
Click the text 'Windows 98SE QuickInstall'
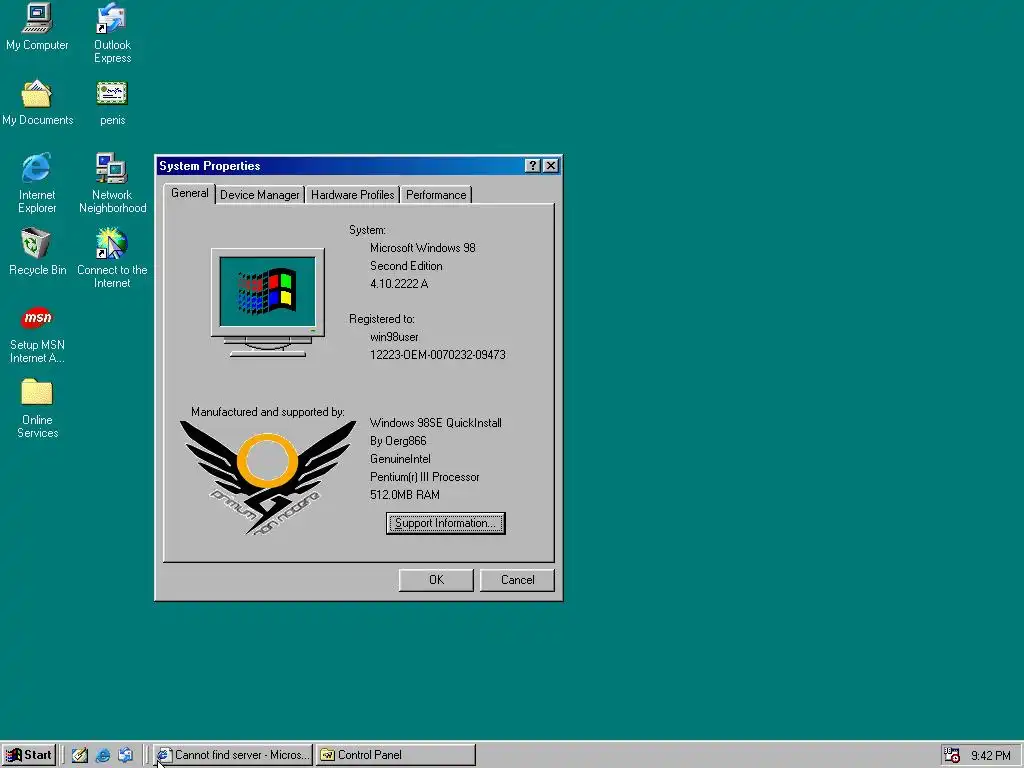(436, 423)
